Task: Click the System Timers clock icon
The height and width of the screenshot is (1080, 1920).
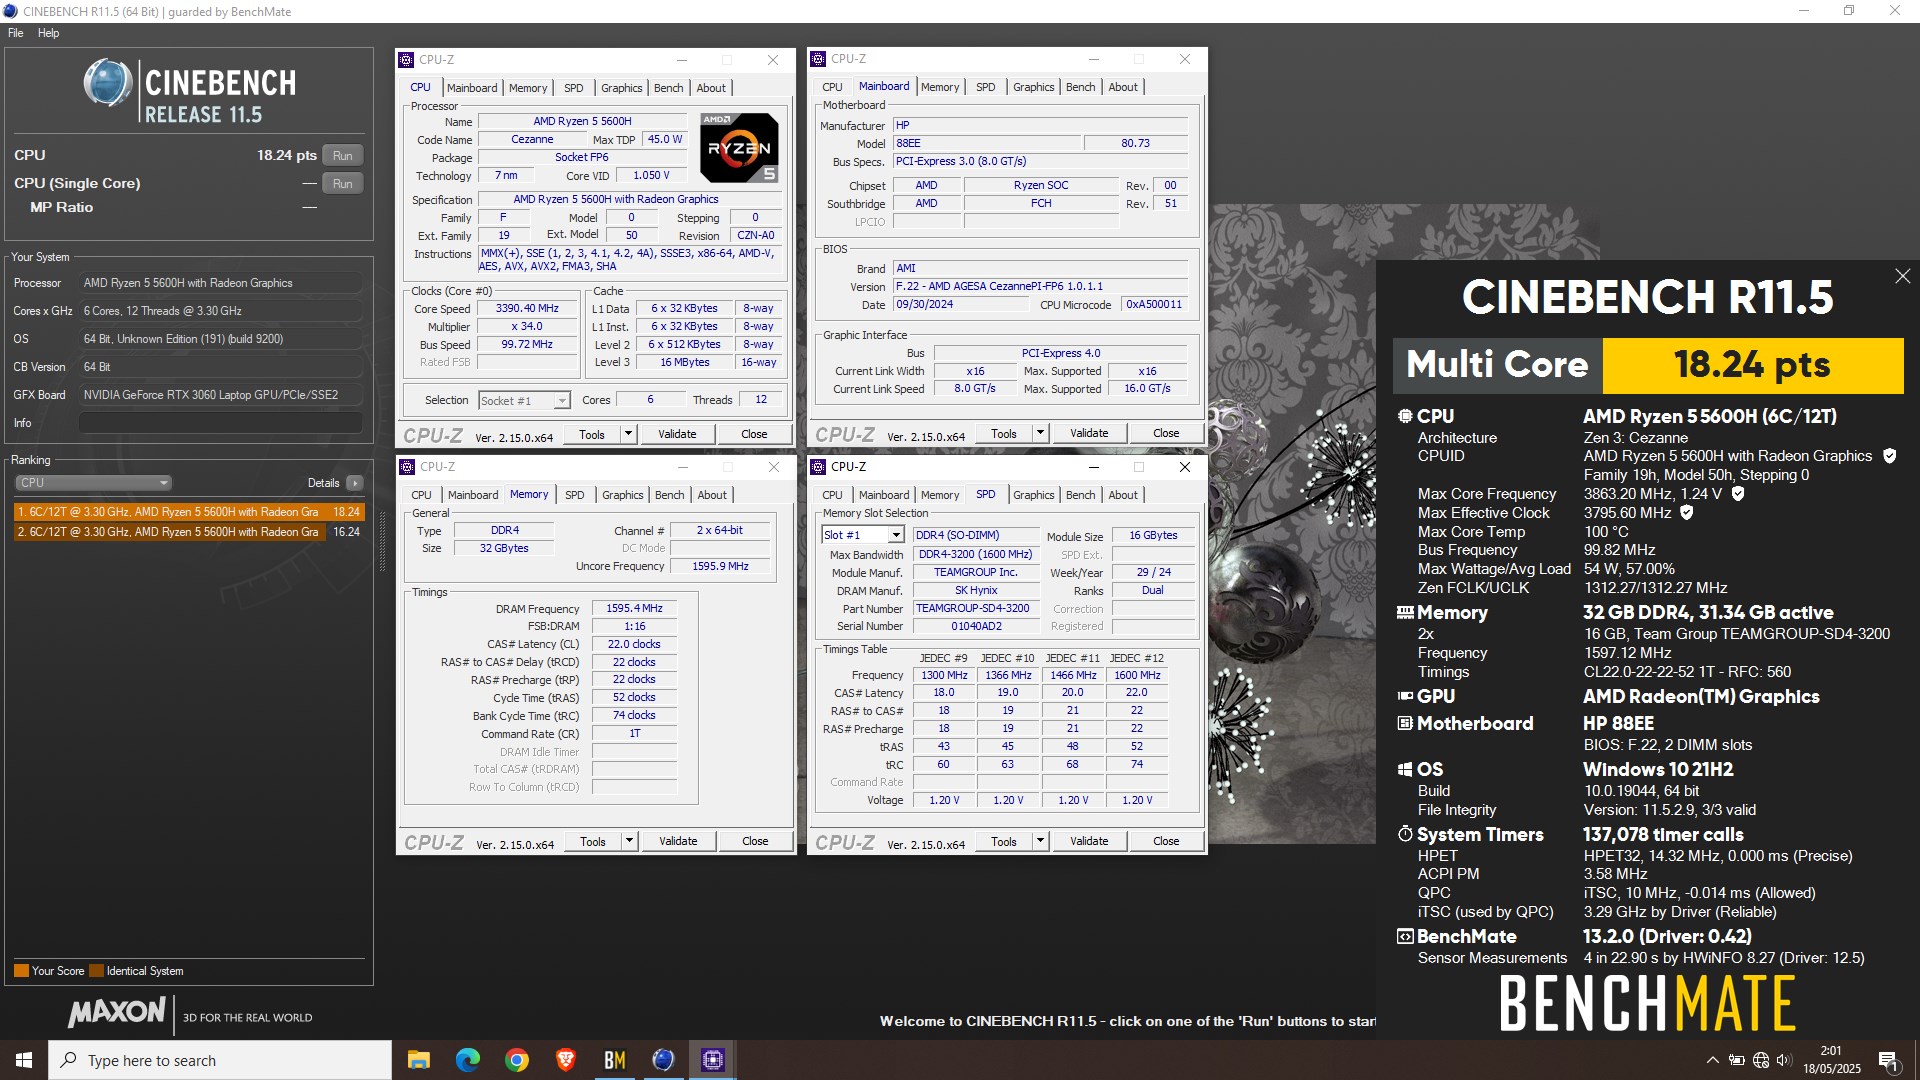Action: (x=1405, y=834)
